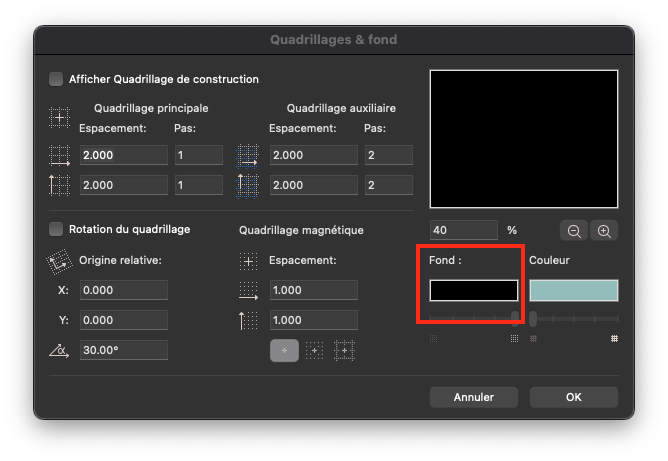Zoom out the grid preview

[574, 230]
